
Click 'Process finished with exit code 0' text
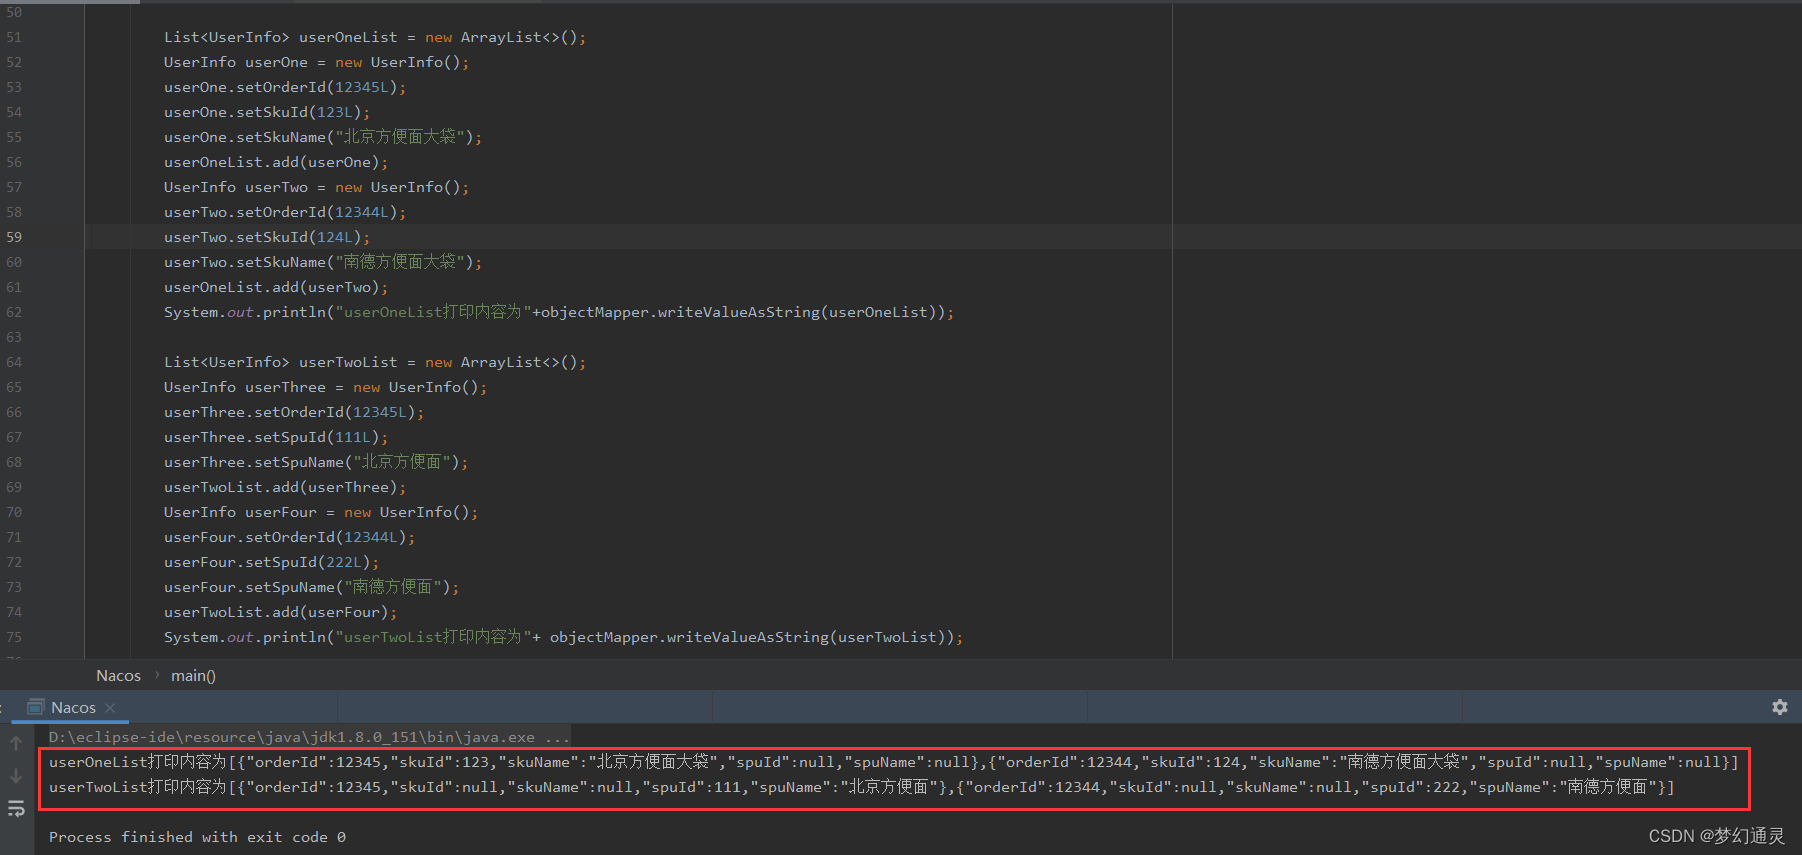tap(197, 837)
